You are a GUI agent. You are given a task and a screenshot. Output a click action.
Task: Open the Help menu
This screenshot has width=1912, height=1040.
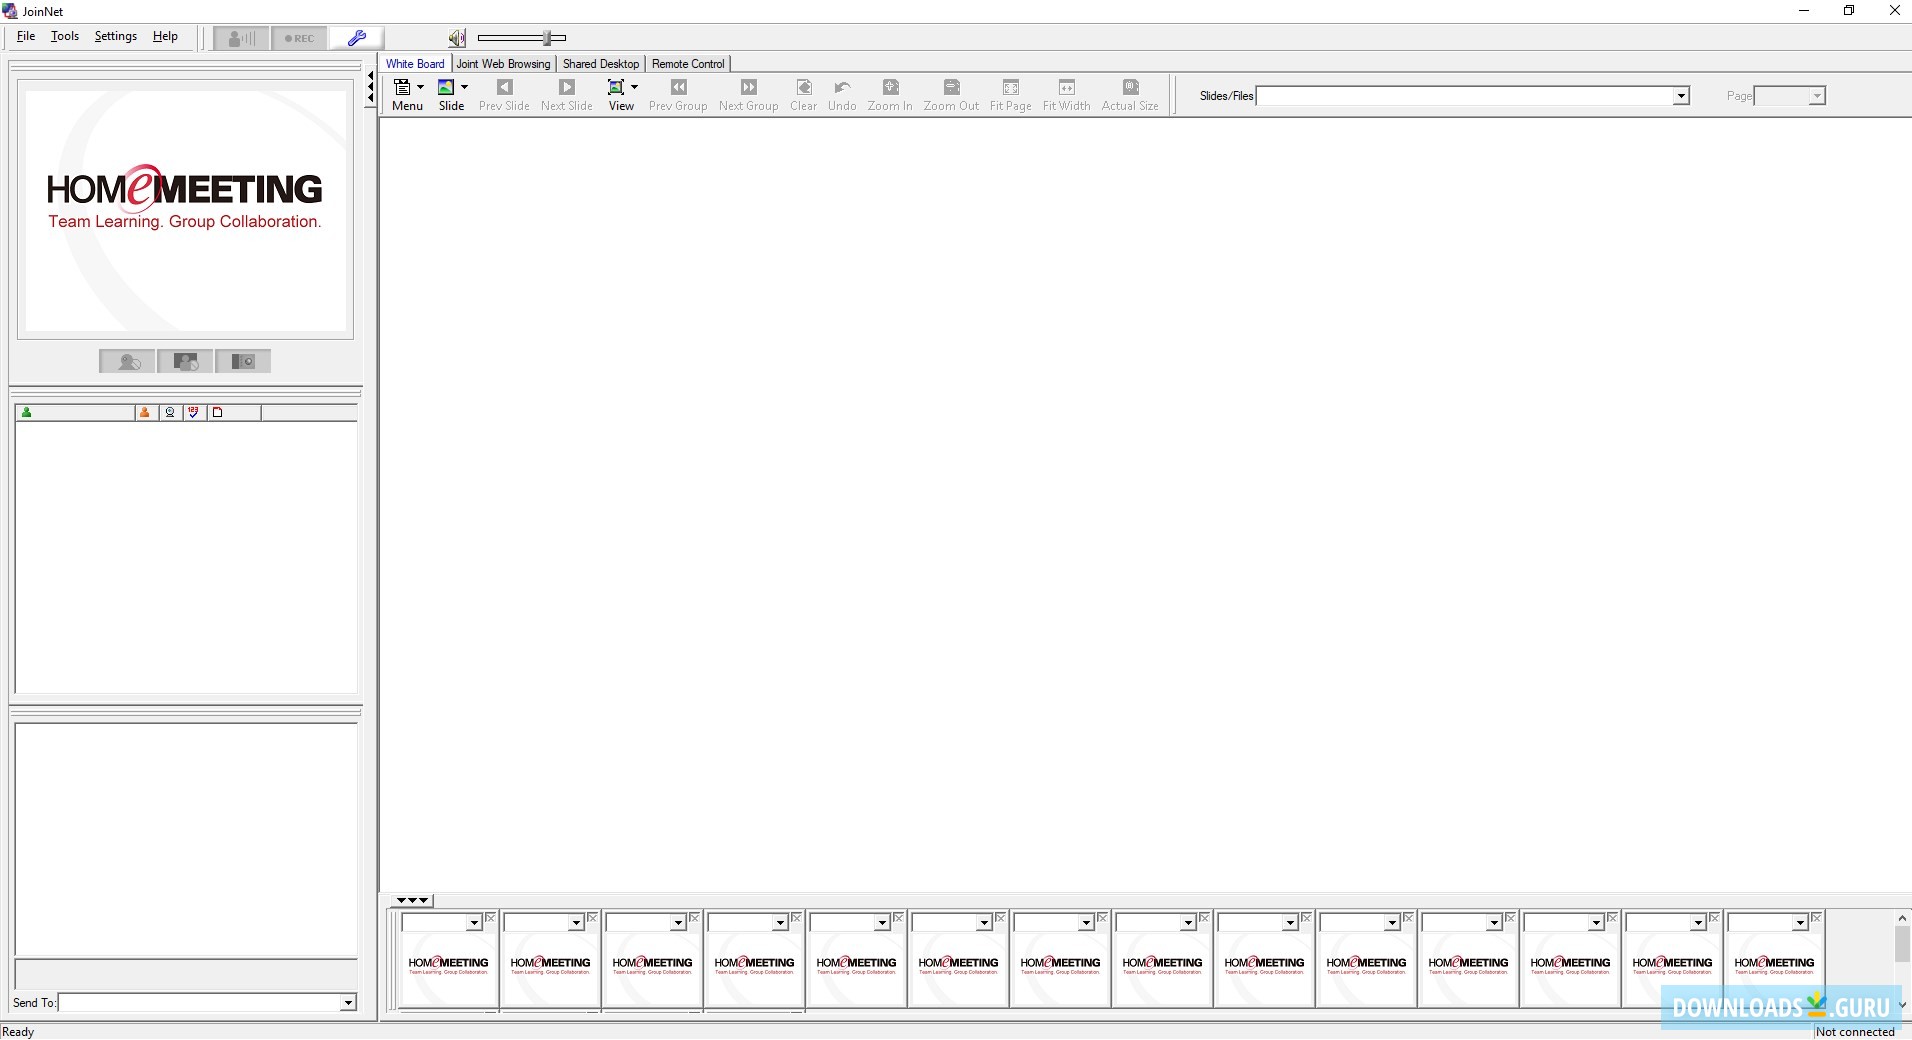165,36
